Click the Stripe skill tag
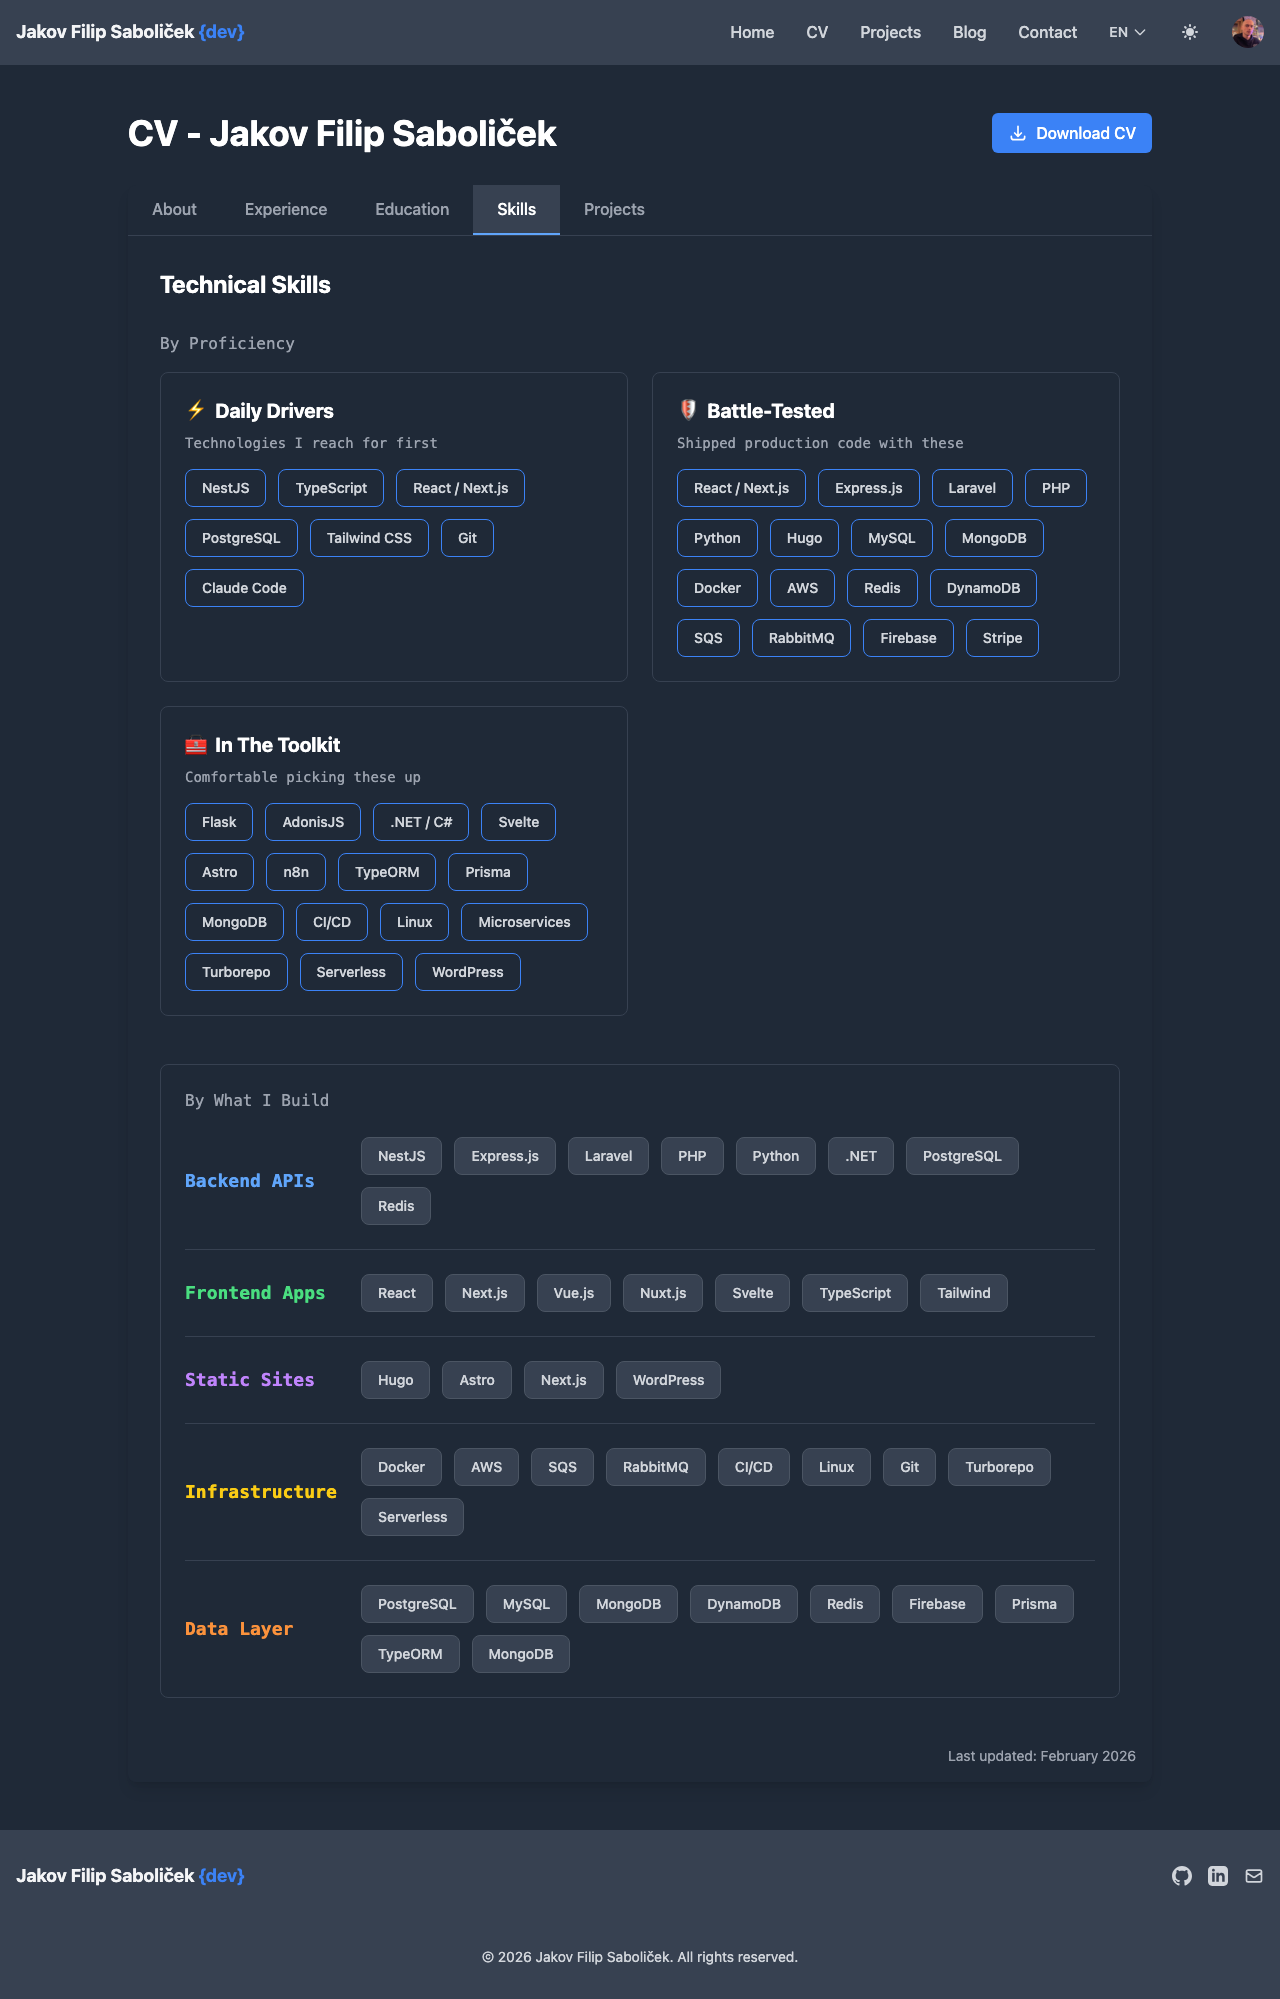The width and height of the screenshot is (1280, 1999). point(1002,638)
